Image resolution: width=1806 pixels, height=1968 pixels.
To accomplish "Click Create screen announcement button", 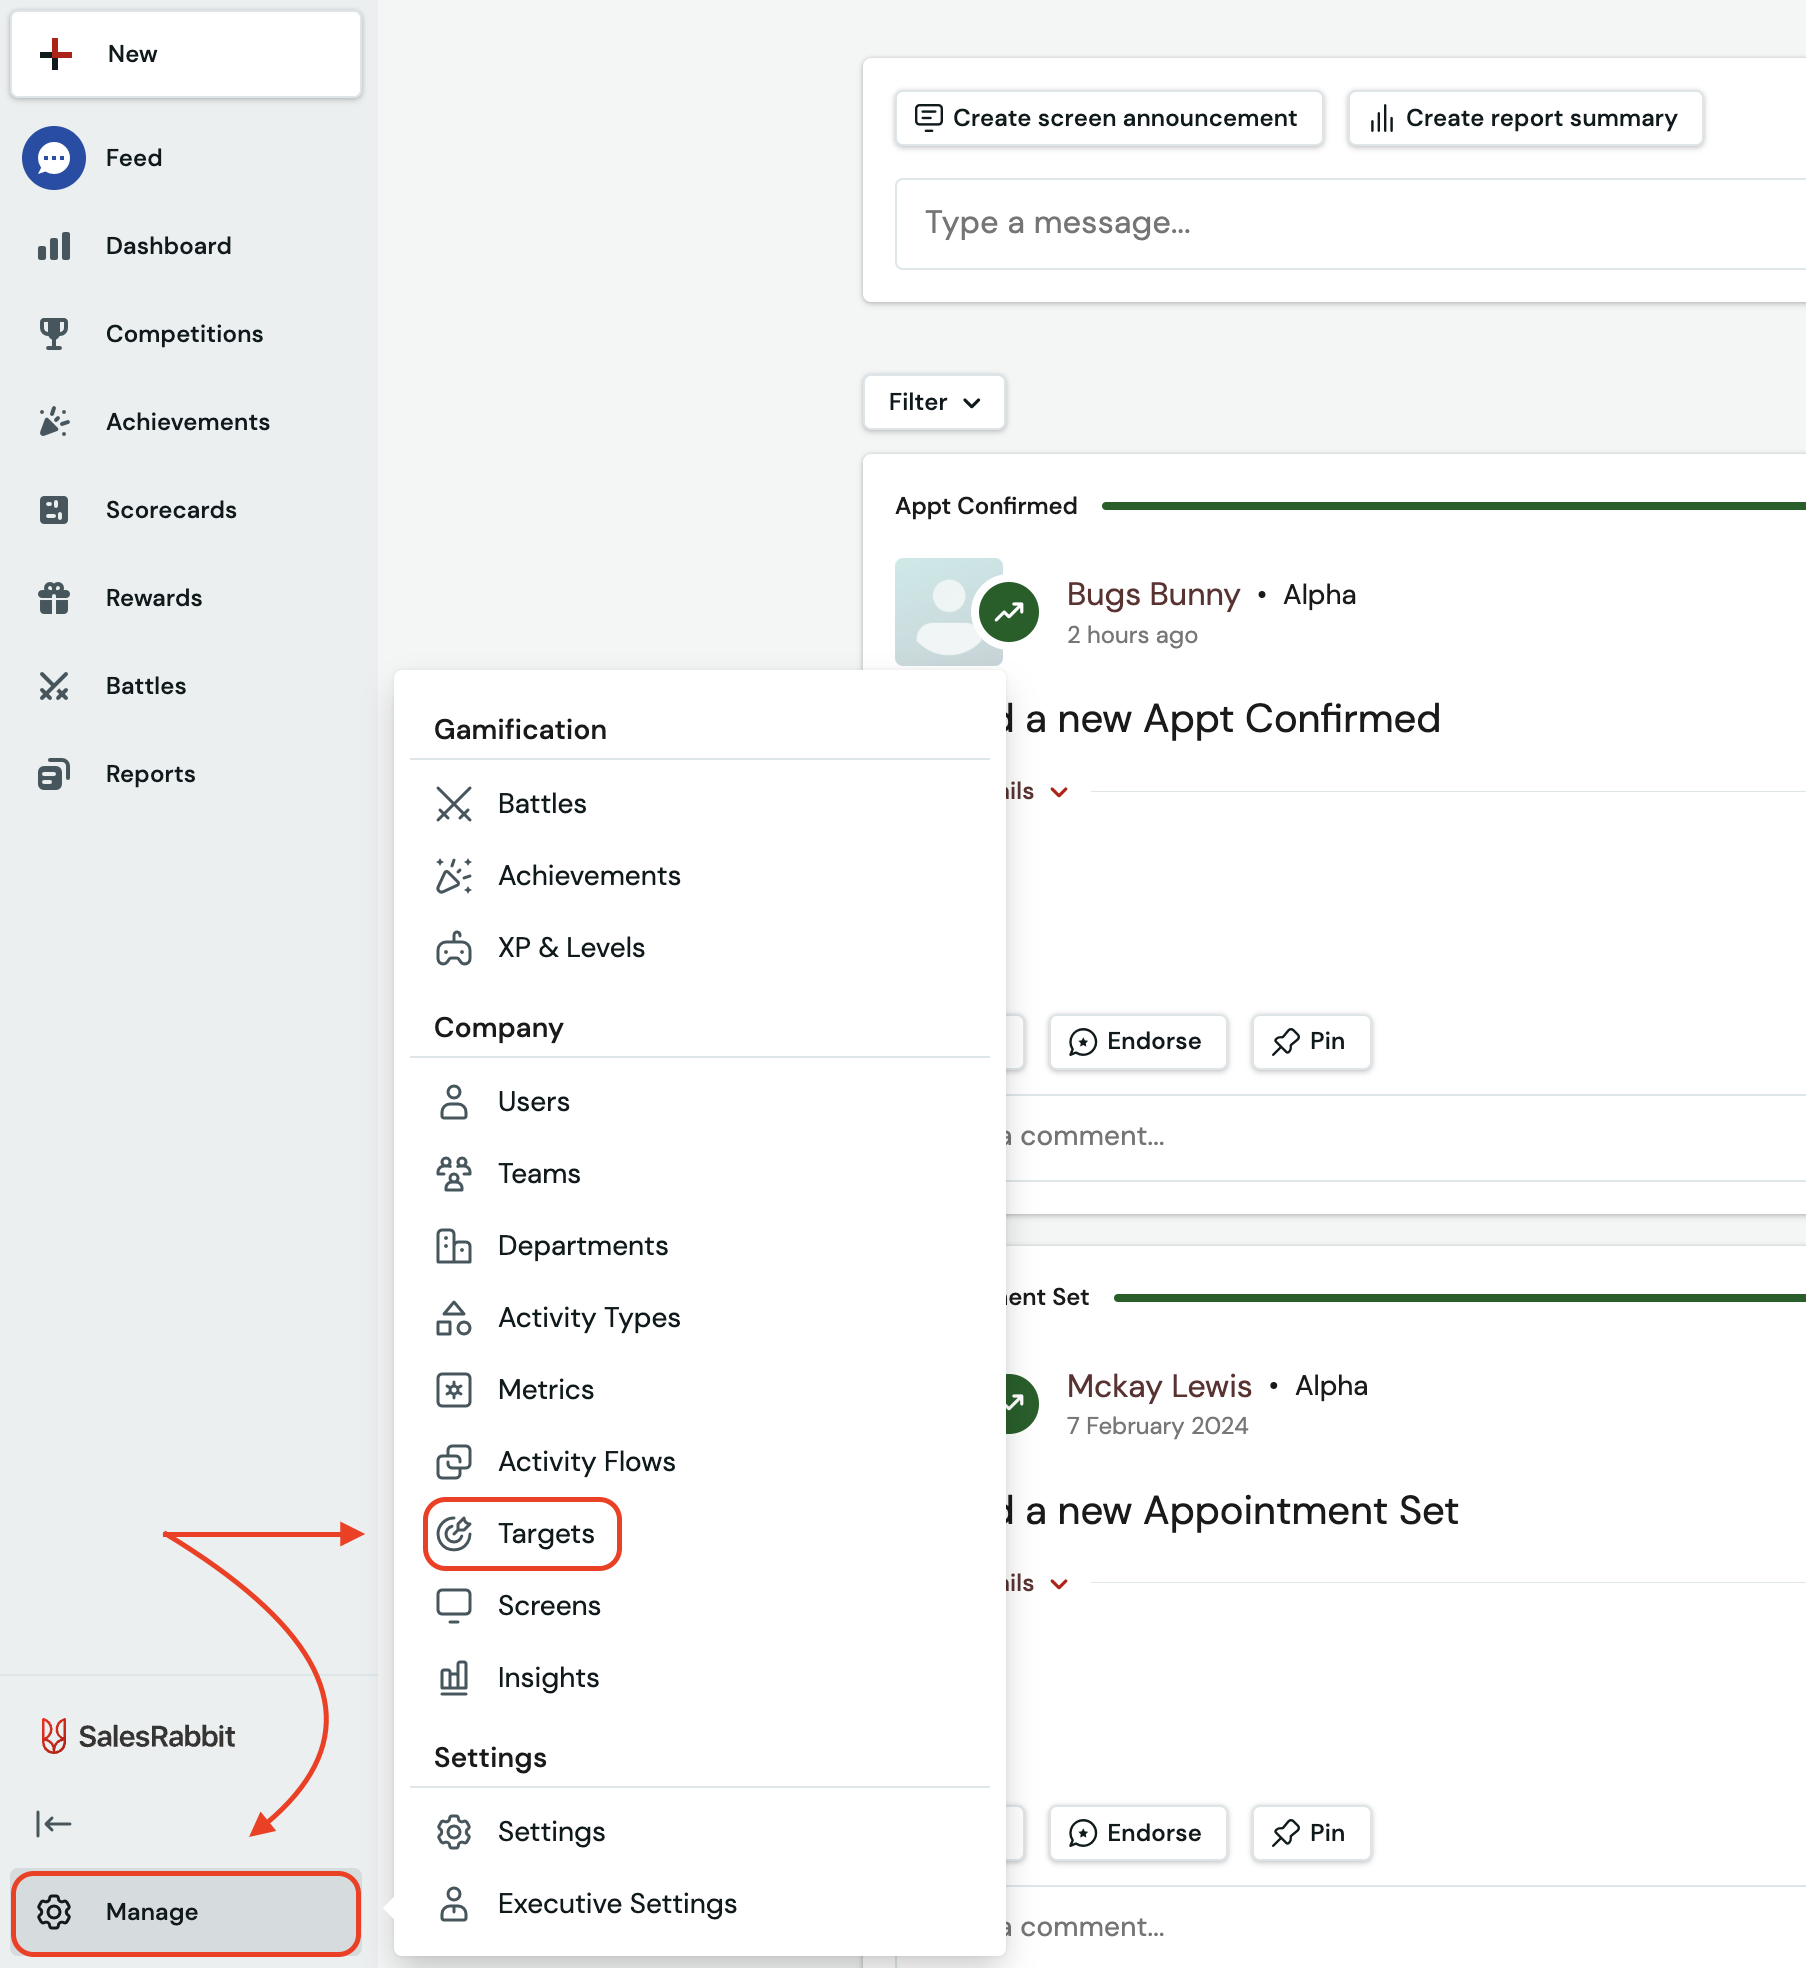I will pyautogui.click(x=1109, y=118).
